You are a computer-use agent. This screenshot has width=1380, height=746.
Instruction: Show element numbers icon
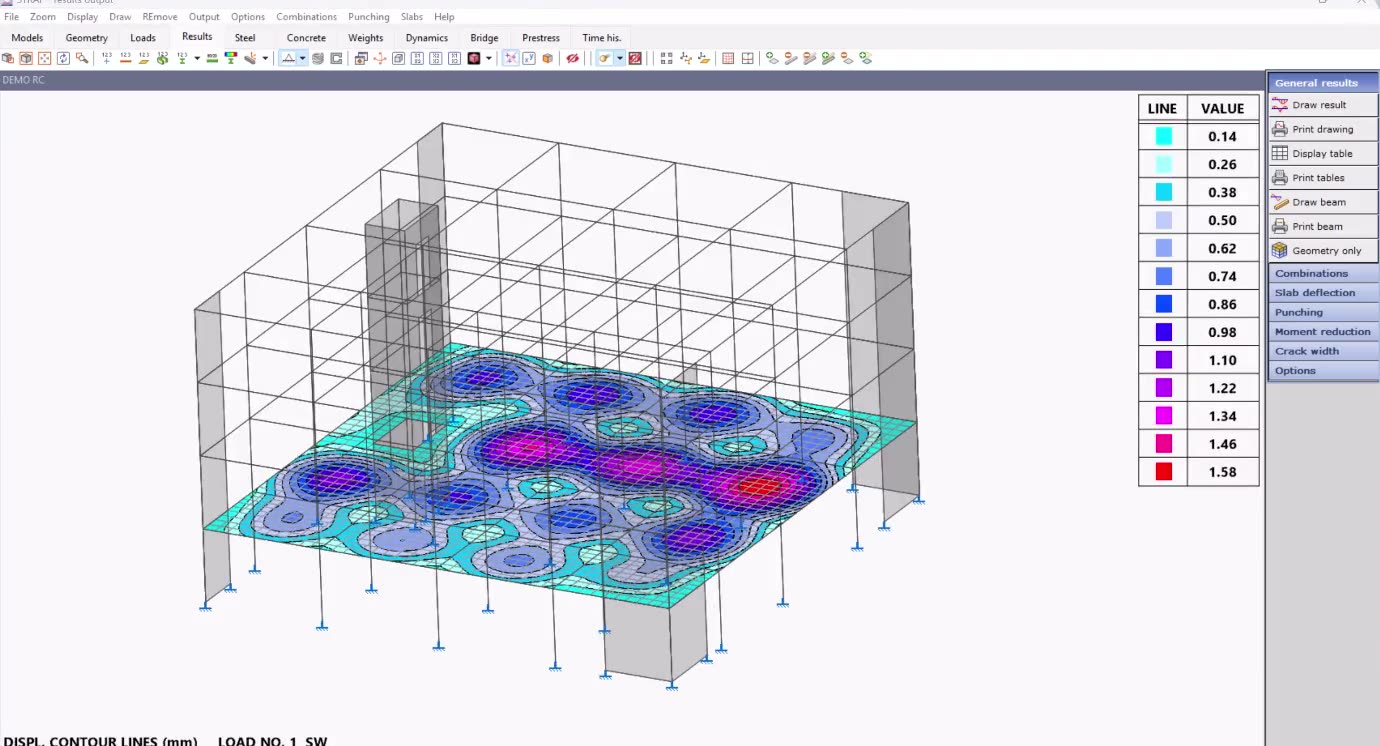point(144,58)
